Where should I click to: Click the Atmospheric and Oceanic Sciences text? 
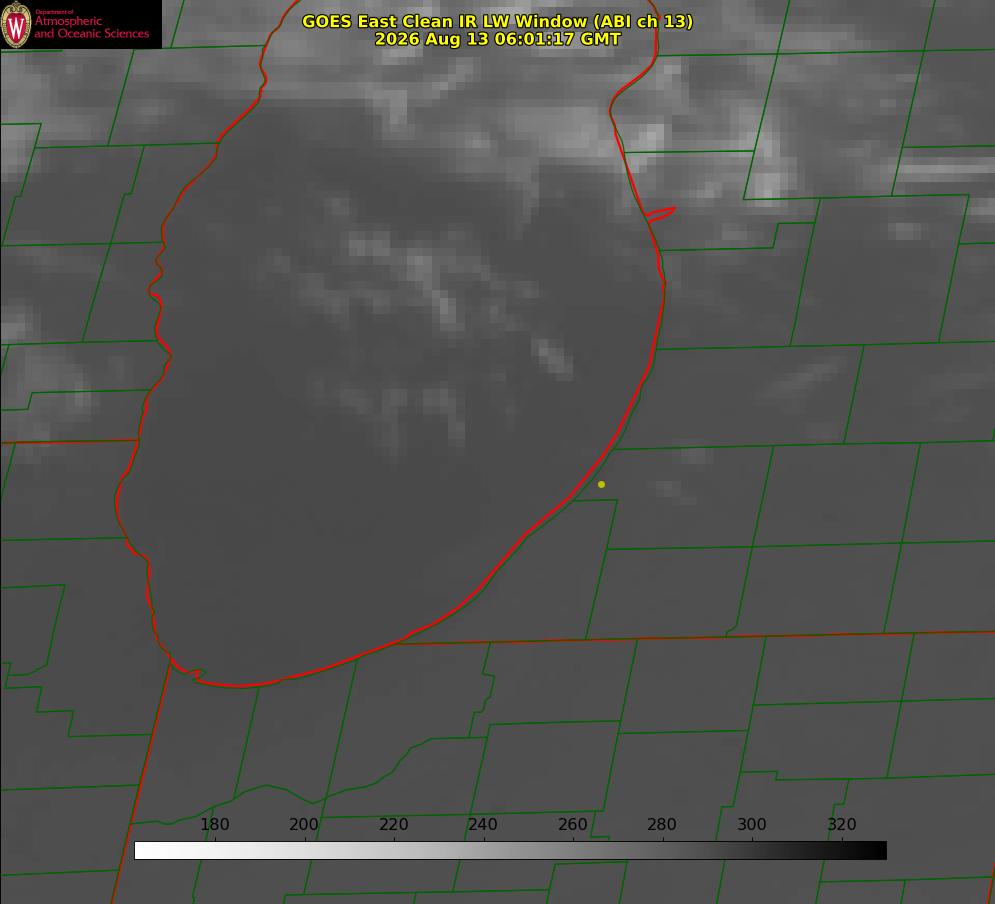tap(91, 27)
